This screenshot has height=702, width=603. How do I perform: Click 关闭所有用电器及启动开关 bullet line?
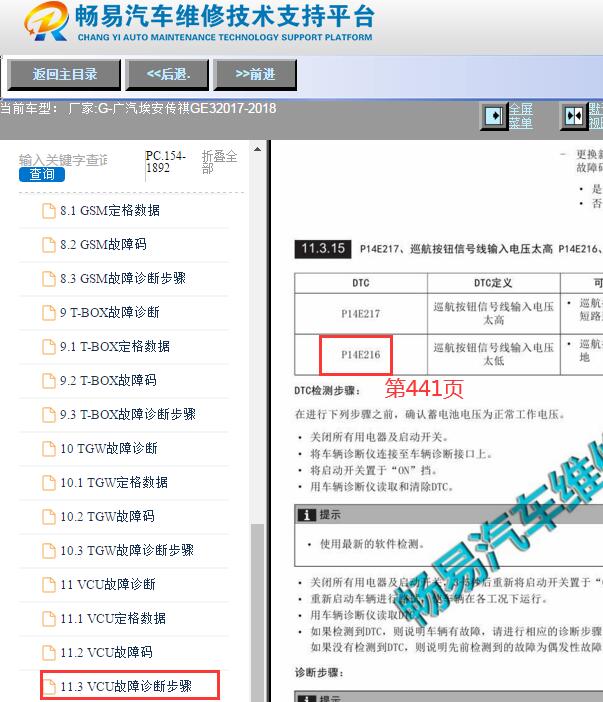pos(379,437)
